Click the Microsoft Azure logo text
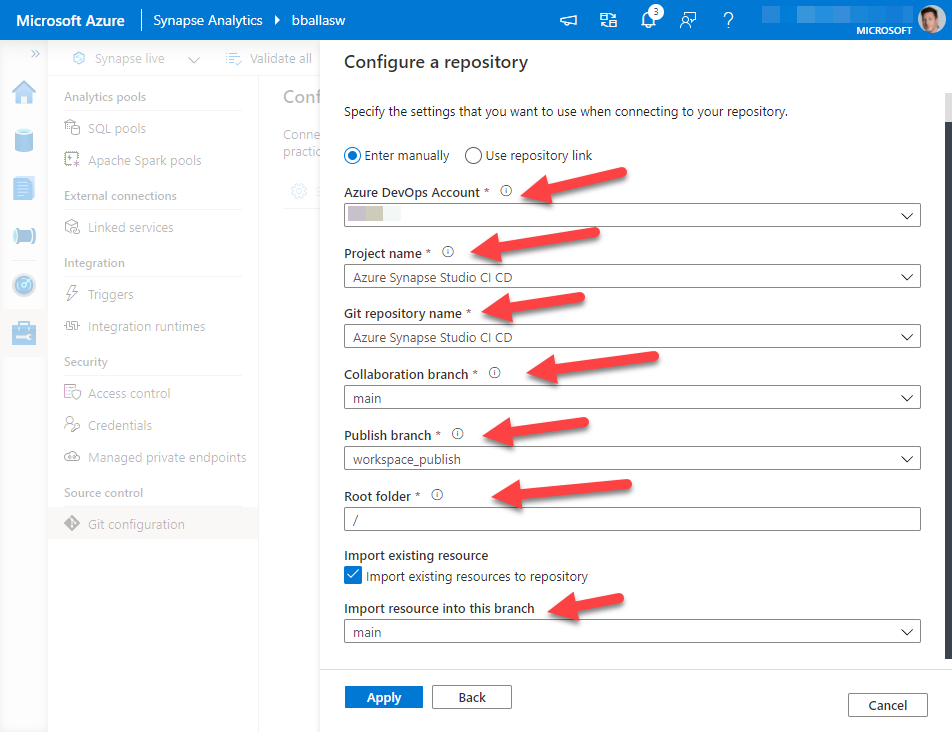 coord(70,21)
